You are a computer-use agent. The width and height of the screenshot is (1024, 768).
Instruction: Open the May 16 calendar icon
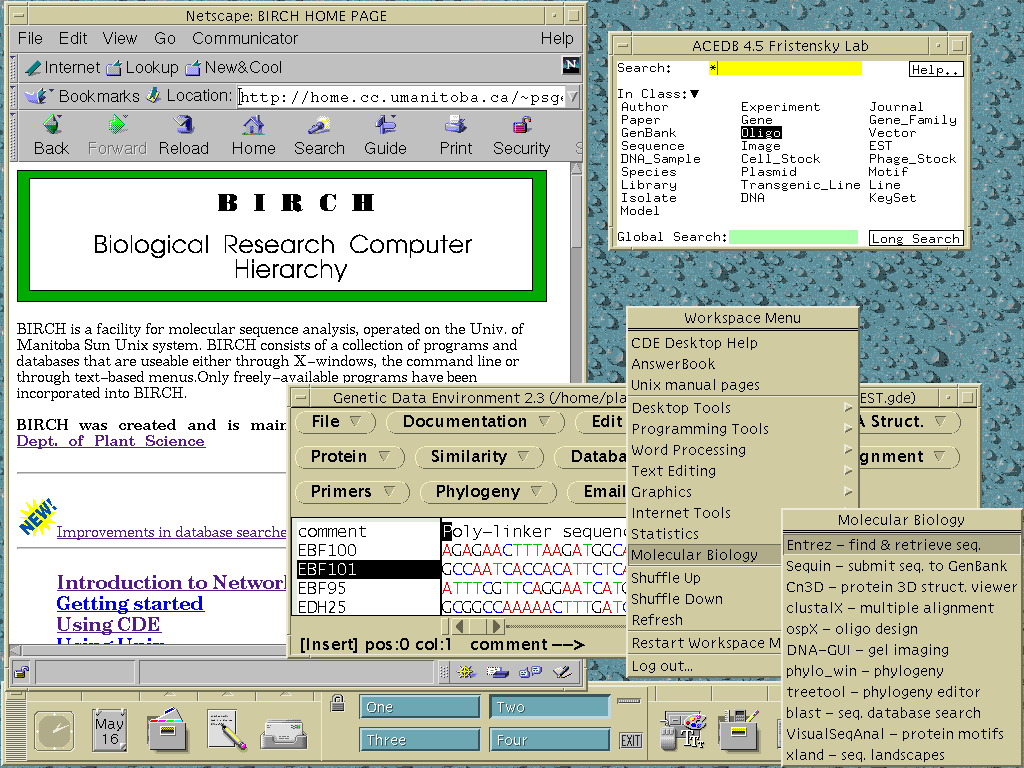pos(109,730)
